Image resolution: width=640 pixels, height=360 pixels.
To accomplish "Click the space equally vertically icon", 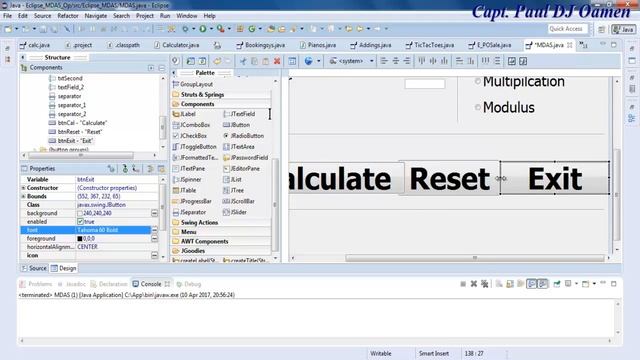I will [497, 61].
